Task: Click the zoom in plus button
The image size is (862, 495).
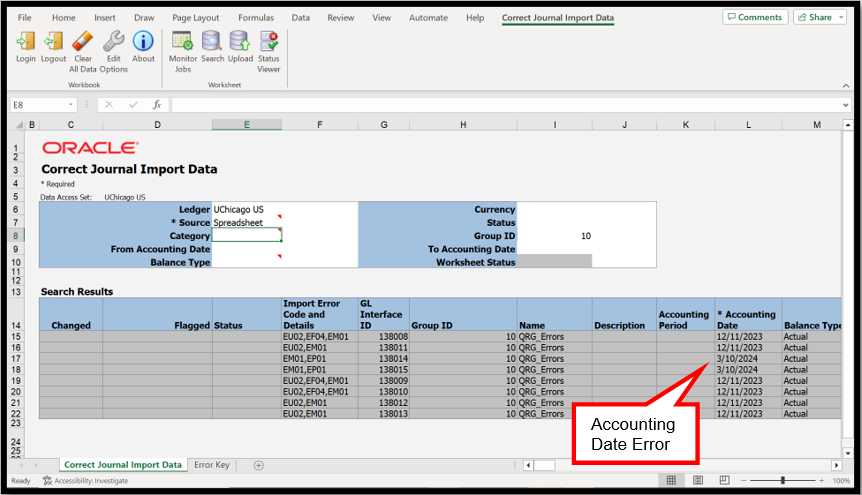Action: click(x=821, y=480)
